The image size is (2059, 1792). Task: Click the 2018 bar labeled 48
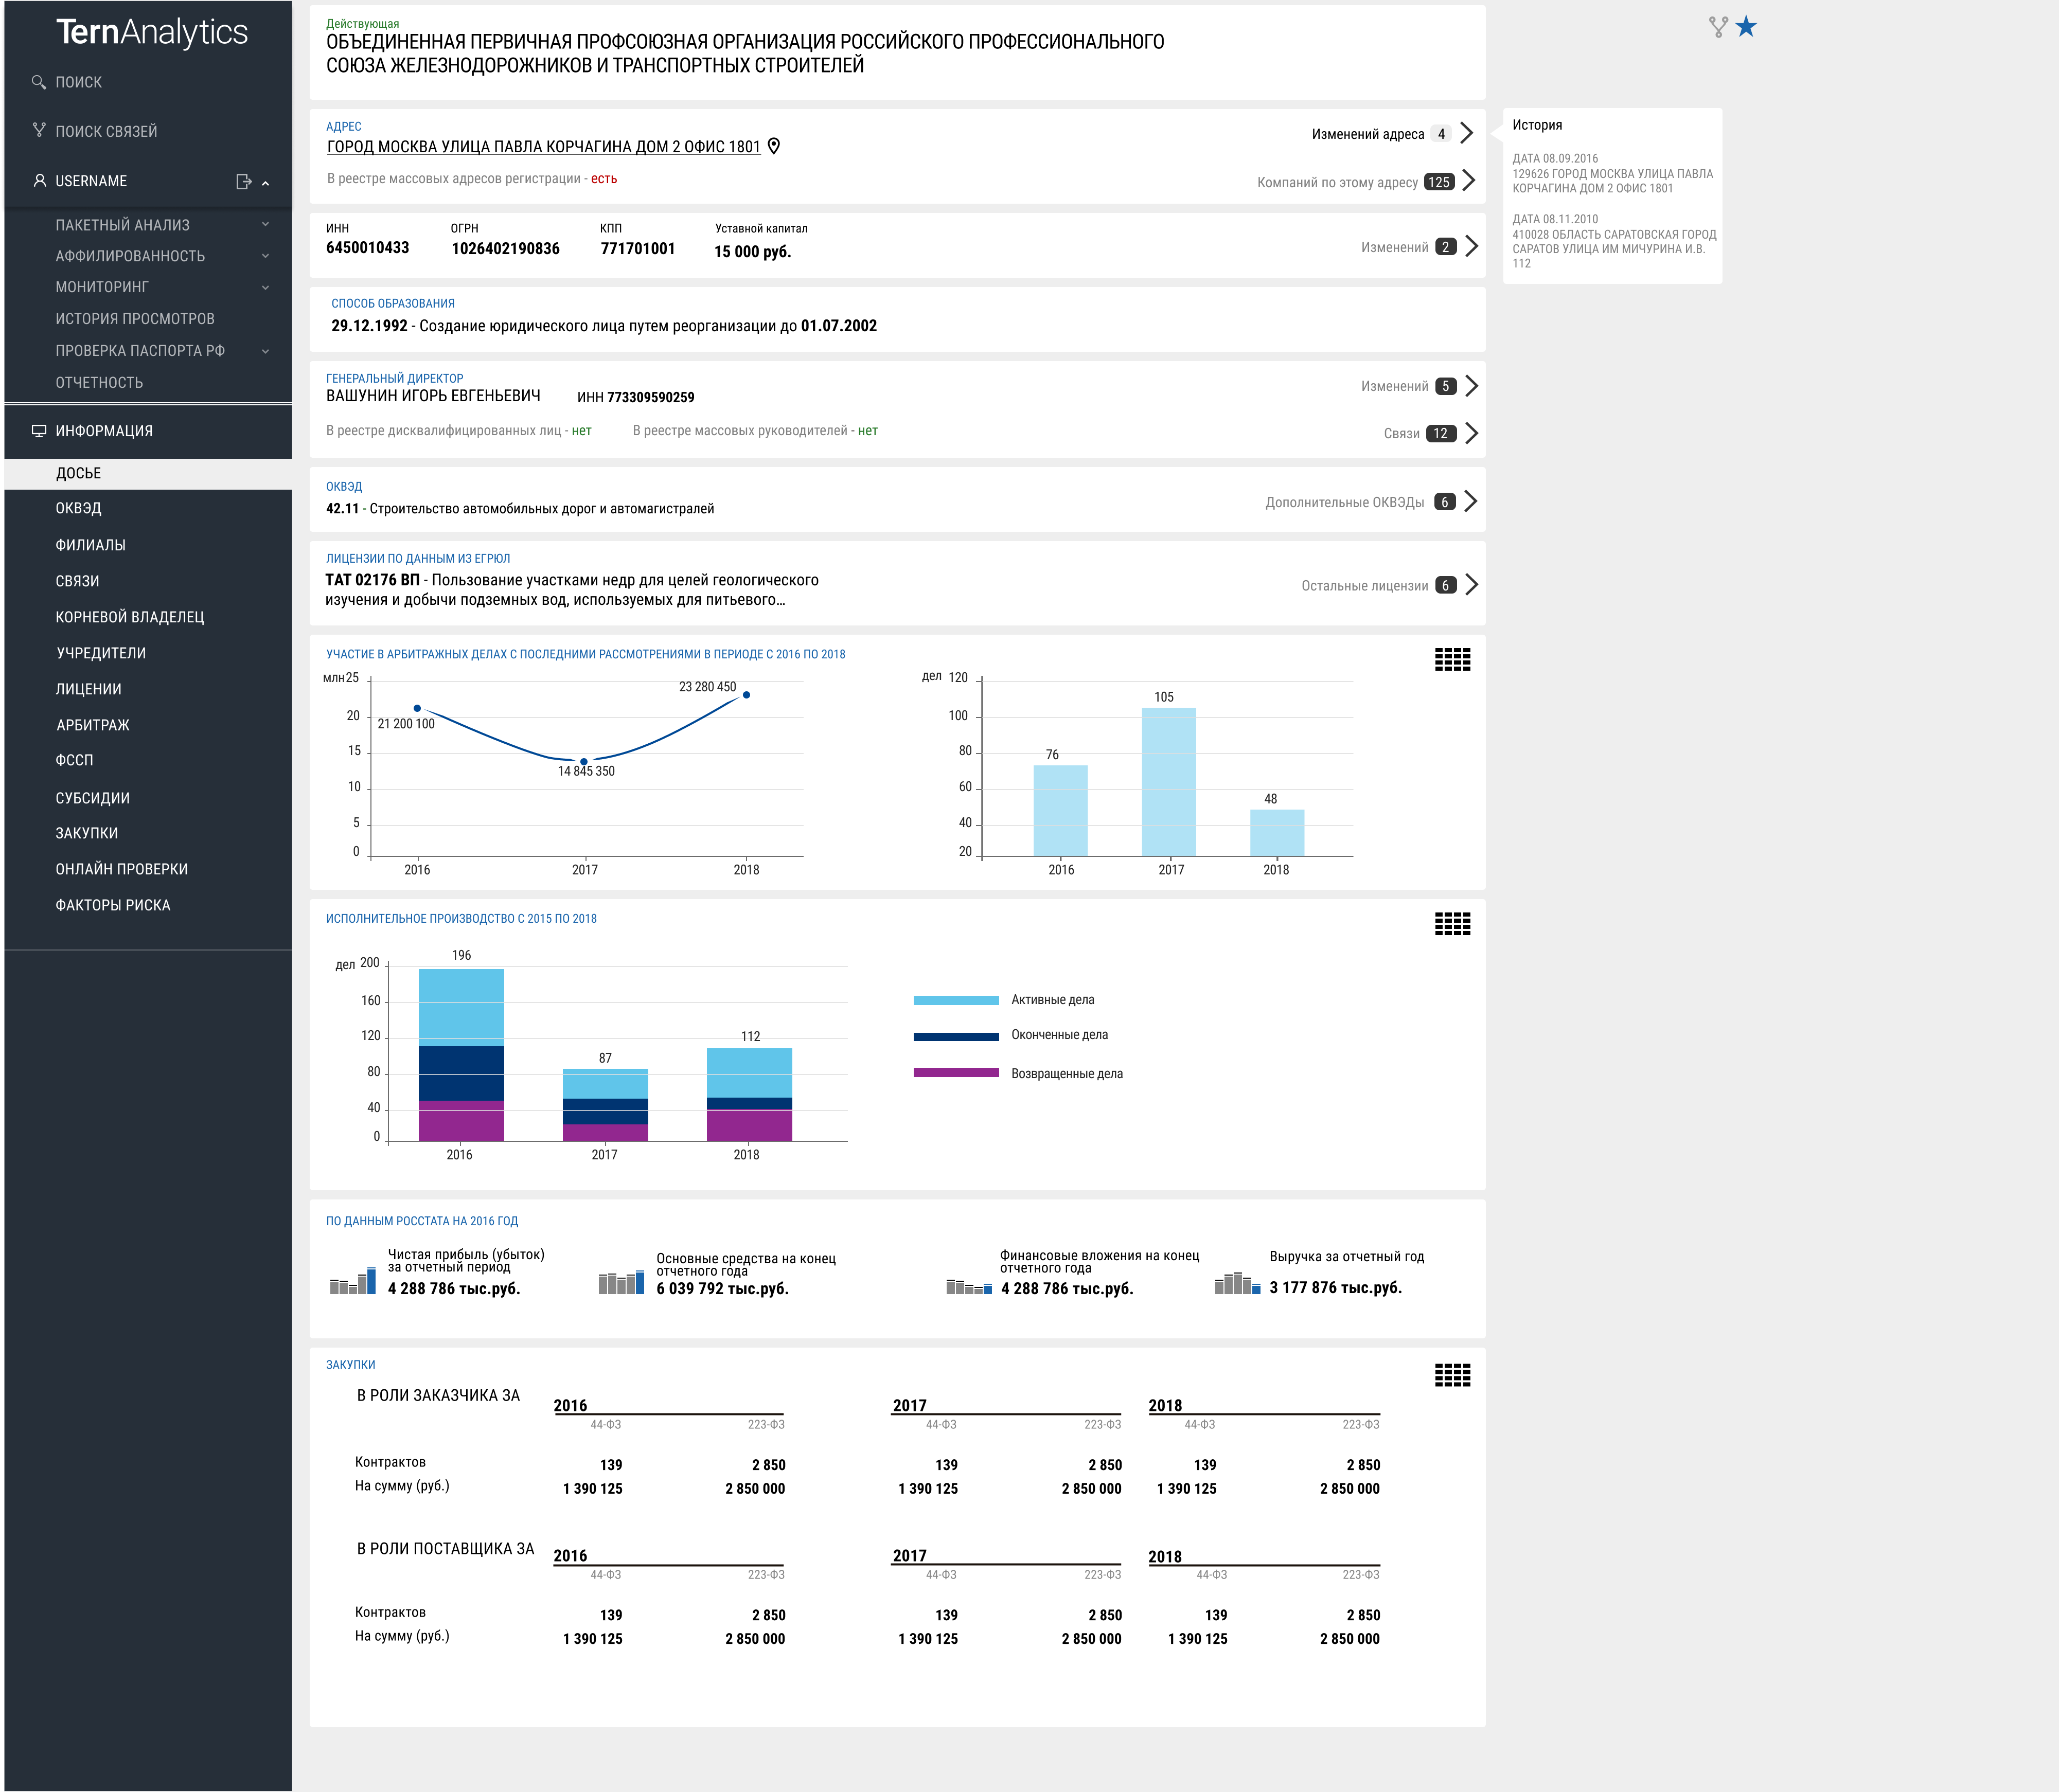[1277, 832]
